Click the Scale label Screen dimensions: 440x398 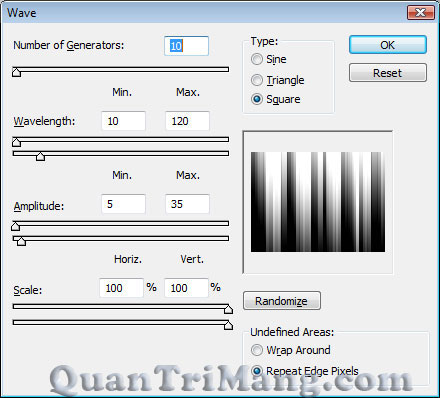coord(28,290)
